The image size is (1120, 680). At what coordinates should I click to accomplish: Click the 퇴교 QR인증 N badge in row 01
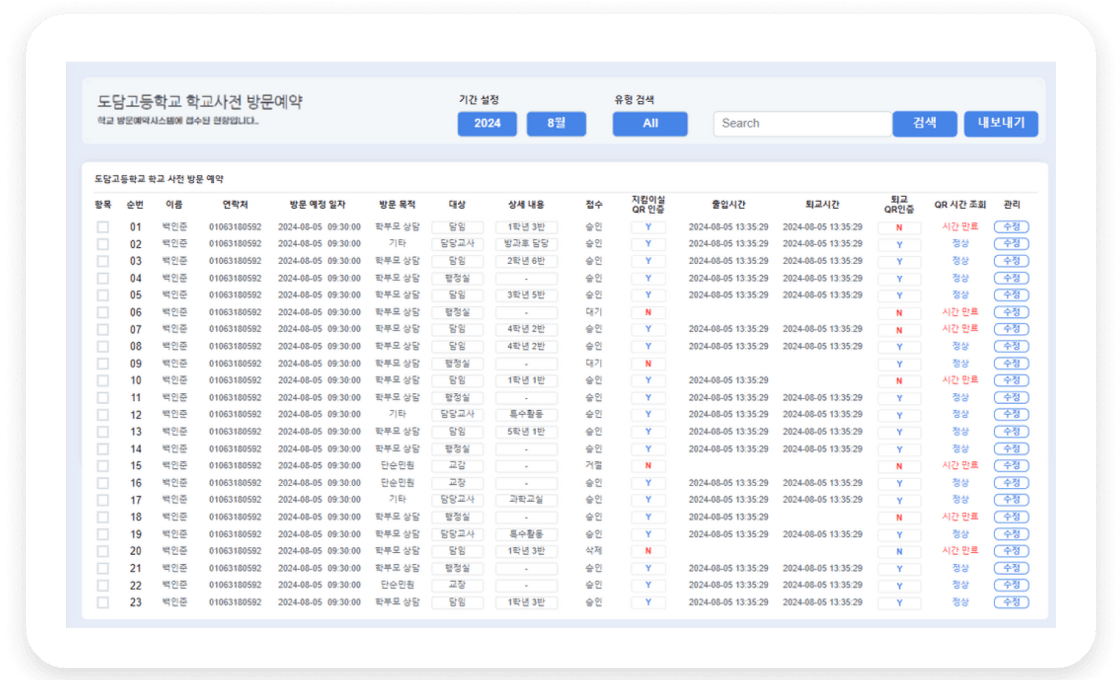coord(899,227)
